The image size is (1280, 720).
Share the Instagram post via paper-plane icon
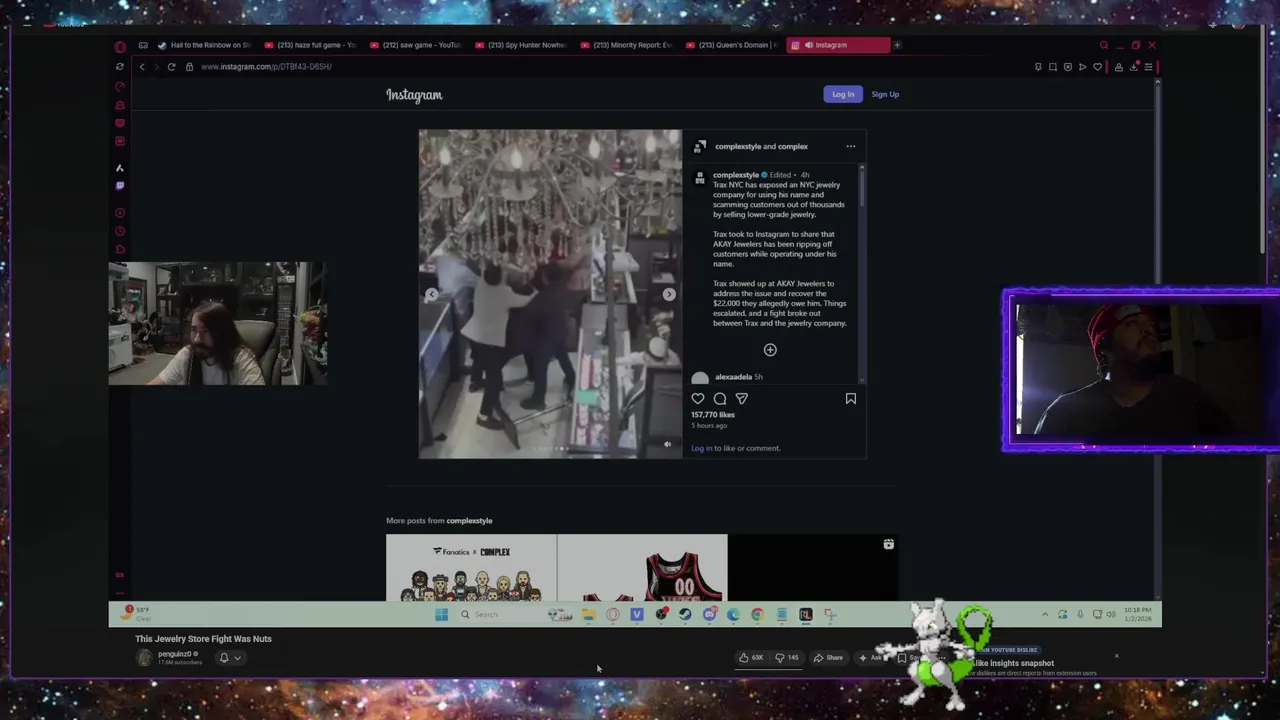coord(742,399)
